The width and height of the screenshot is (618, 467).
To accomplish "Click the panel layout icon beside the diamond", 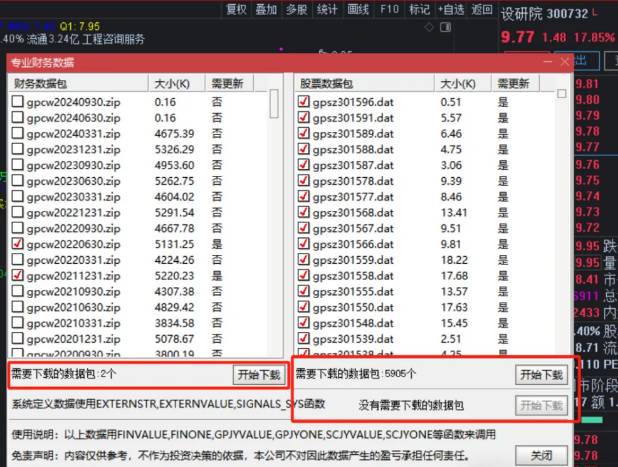I will point(445,27).
